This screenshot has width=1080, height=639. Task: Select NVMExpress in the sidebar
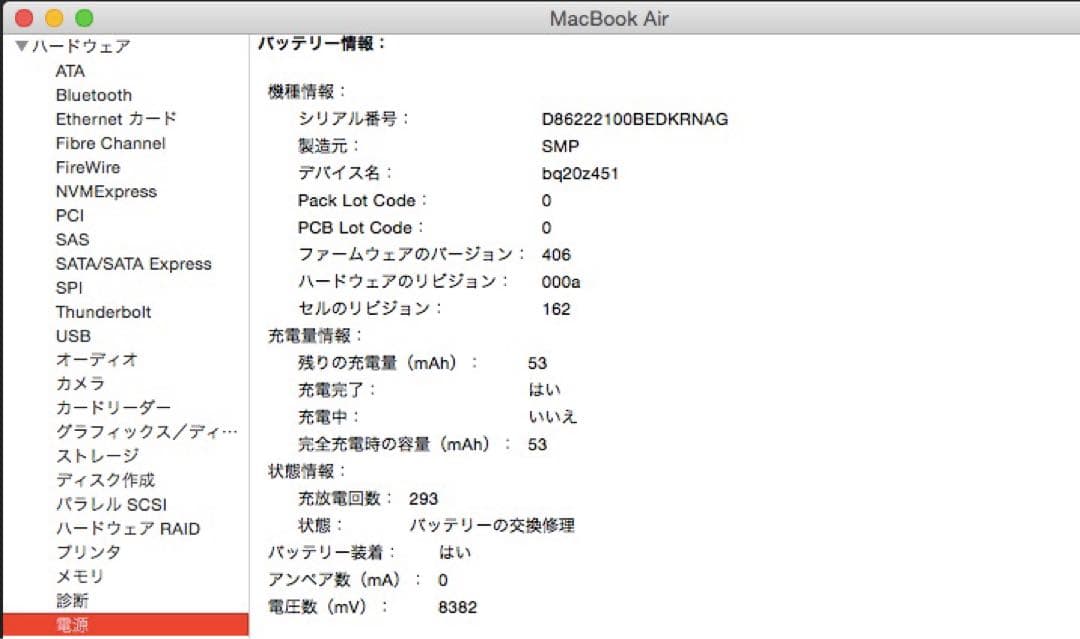coord(106,191)
